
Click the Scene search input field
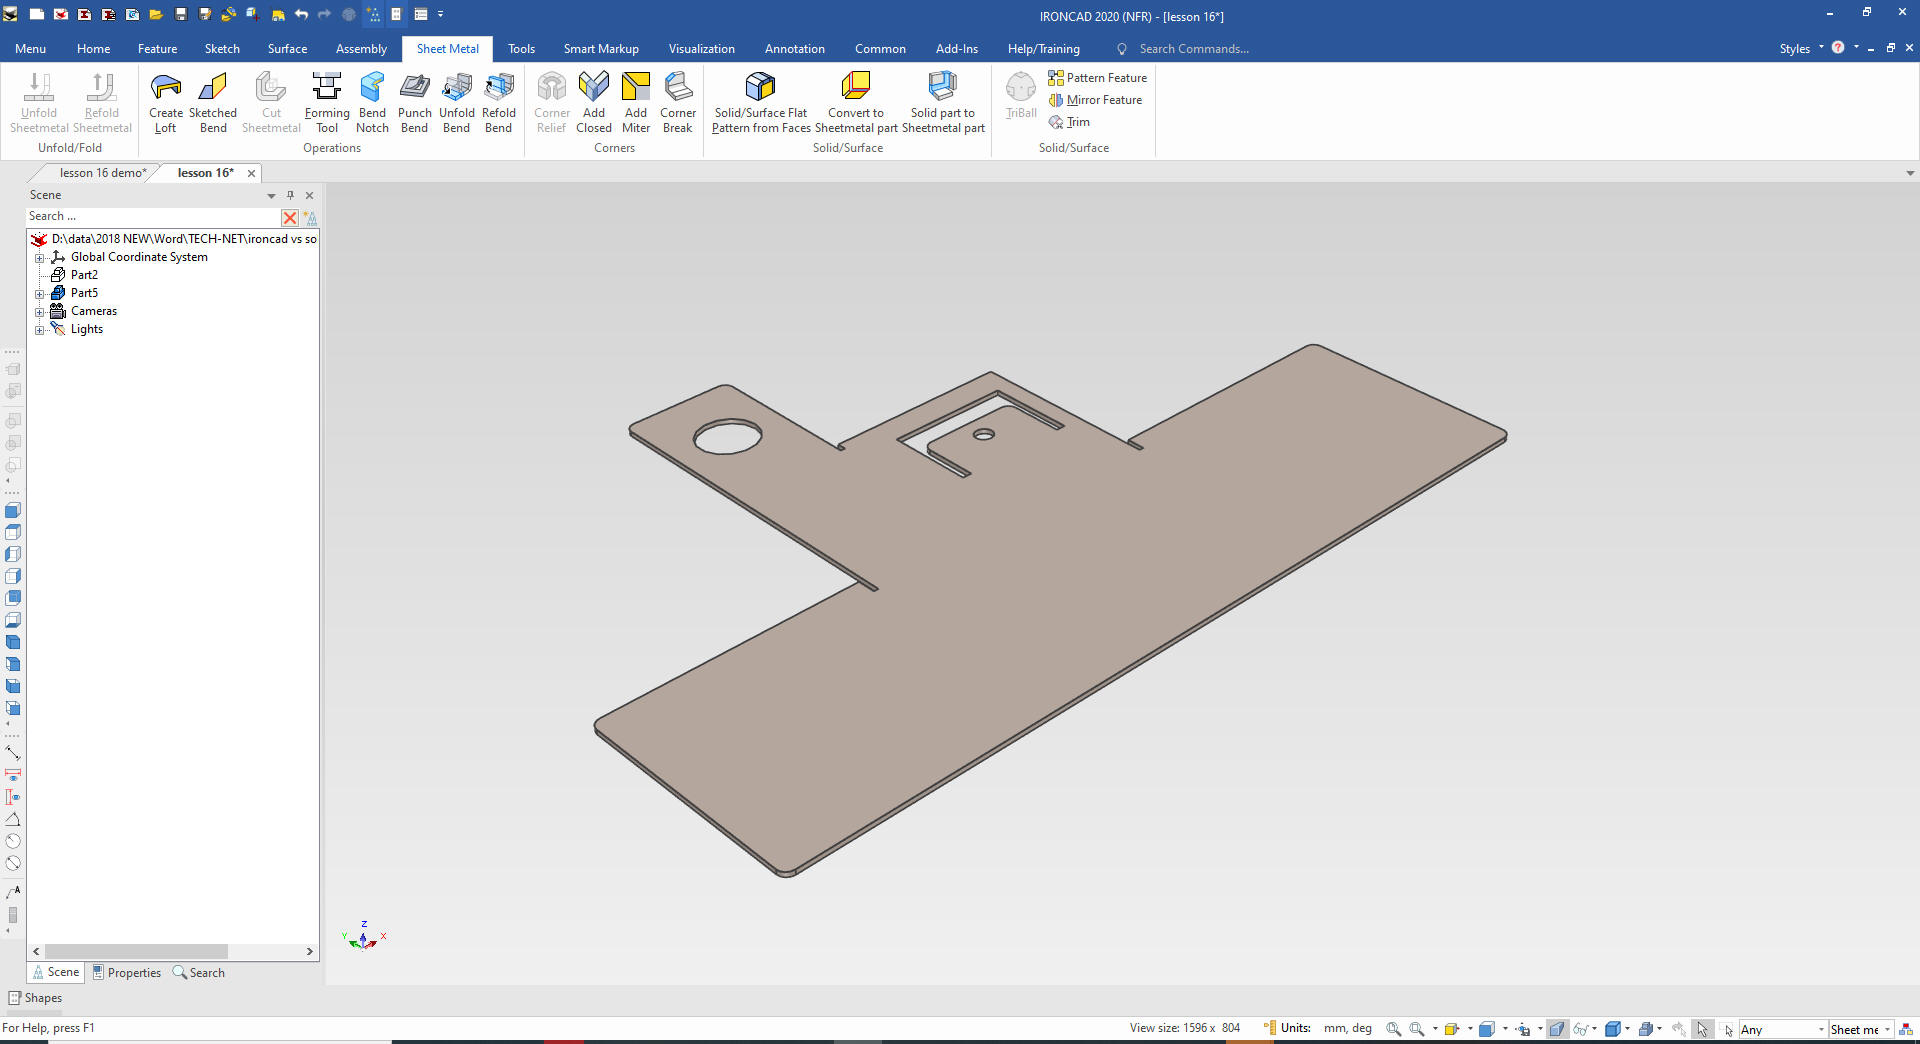tap(152, 216)
